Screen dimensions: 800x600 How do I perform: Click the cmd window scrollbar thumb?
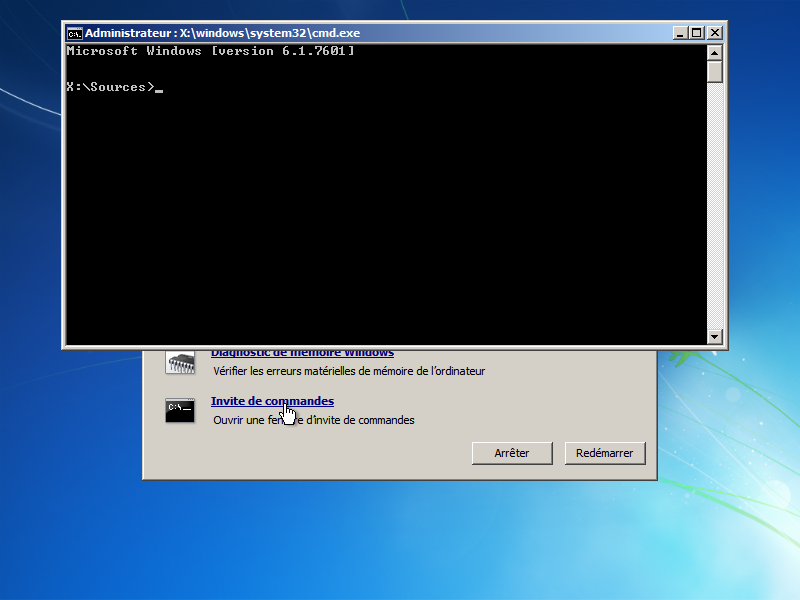(715, 71)
